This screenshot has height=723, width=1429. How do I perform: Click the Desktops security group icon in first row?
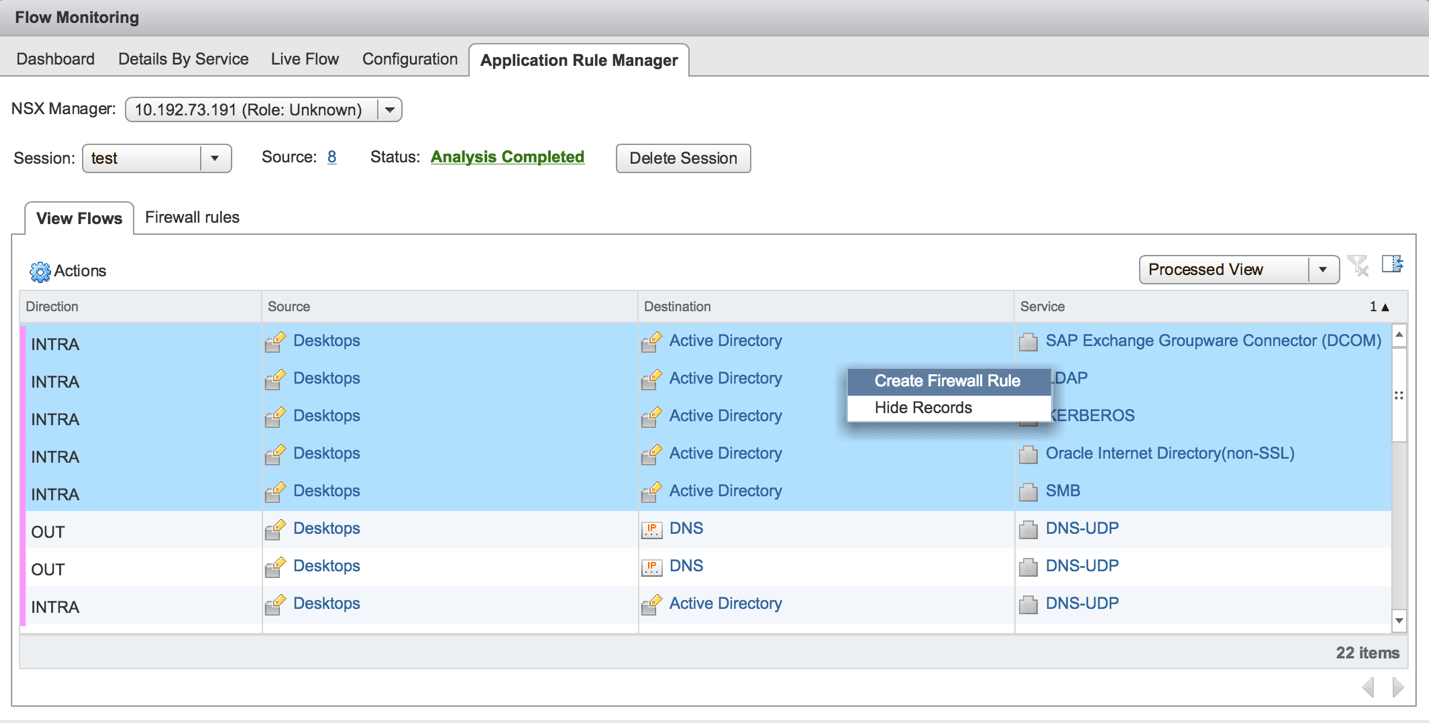coord(275,341)
